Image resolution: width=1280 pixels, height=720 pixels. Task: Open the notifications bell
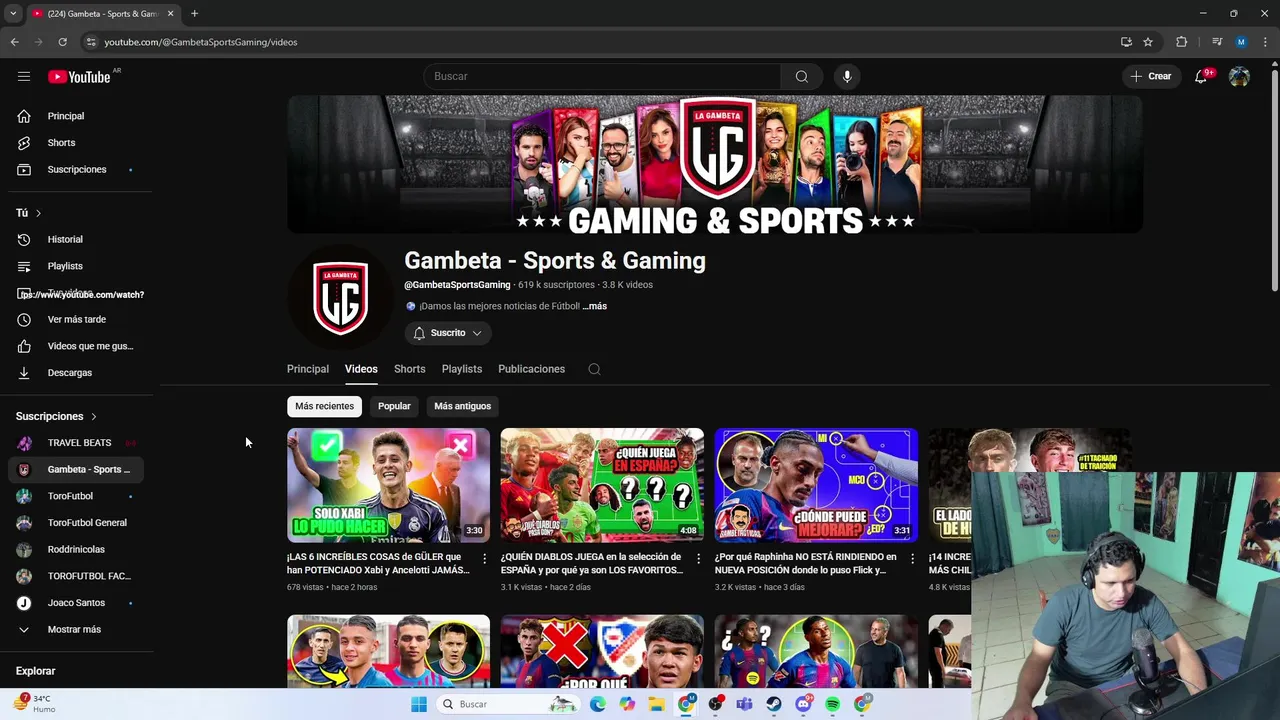tap(1201, 76)
